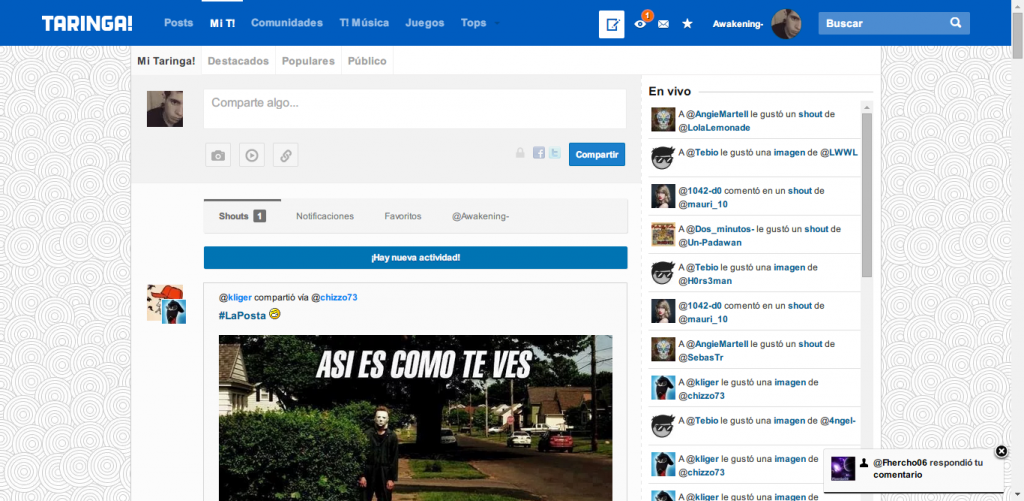1024x501 pixels.
Task: Select the Shouts tab
Action: pos(242,216)
